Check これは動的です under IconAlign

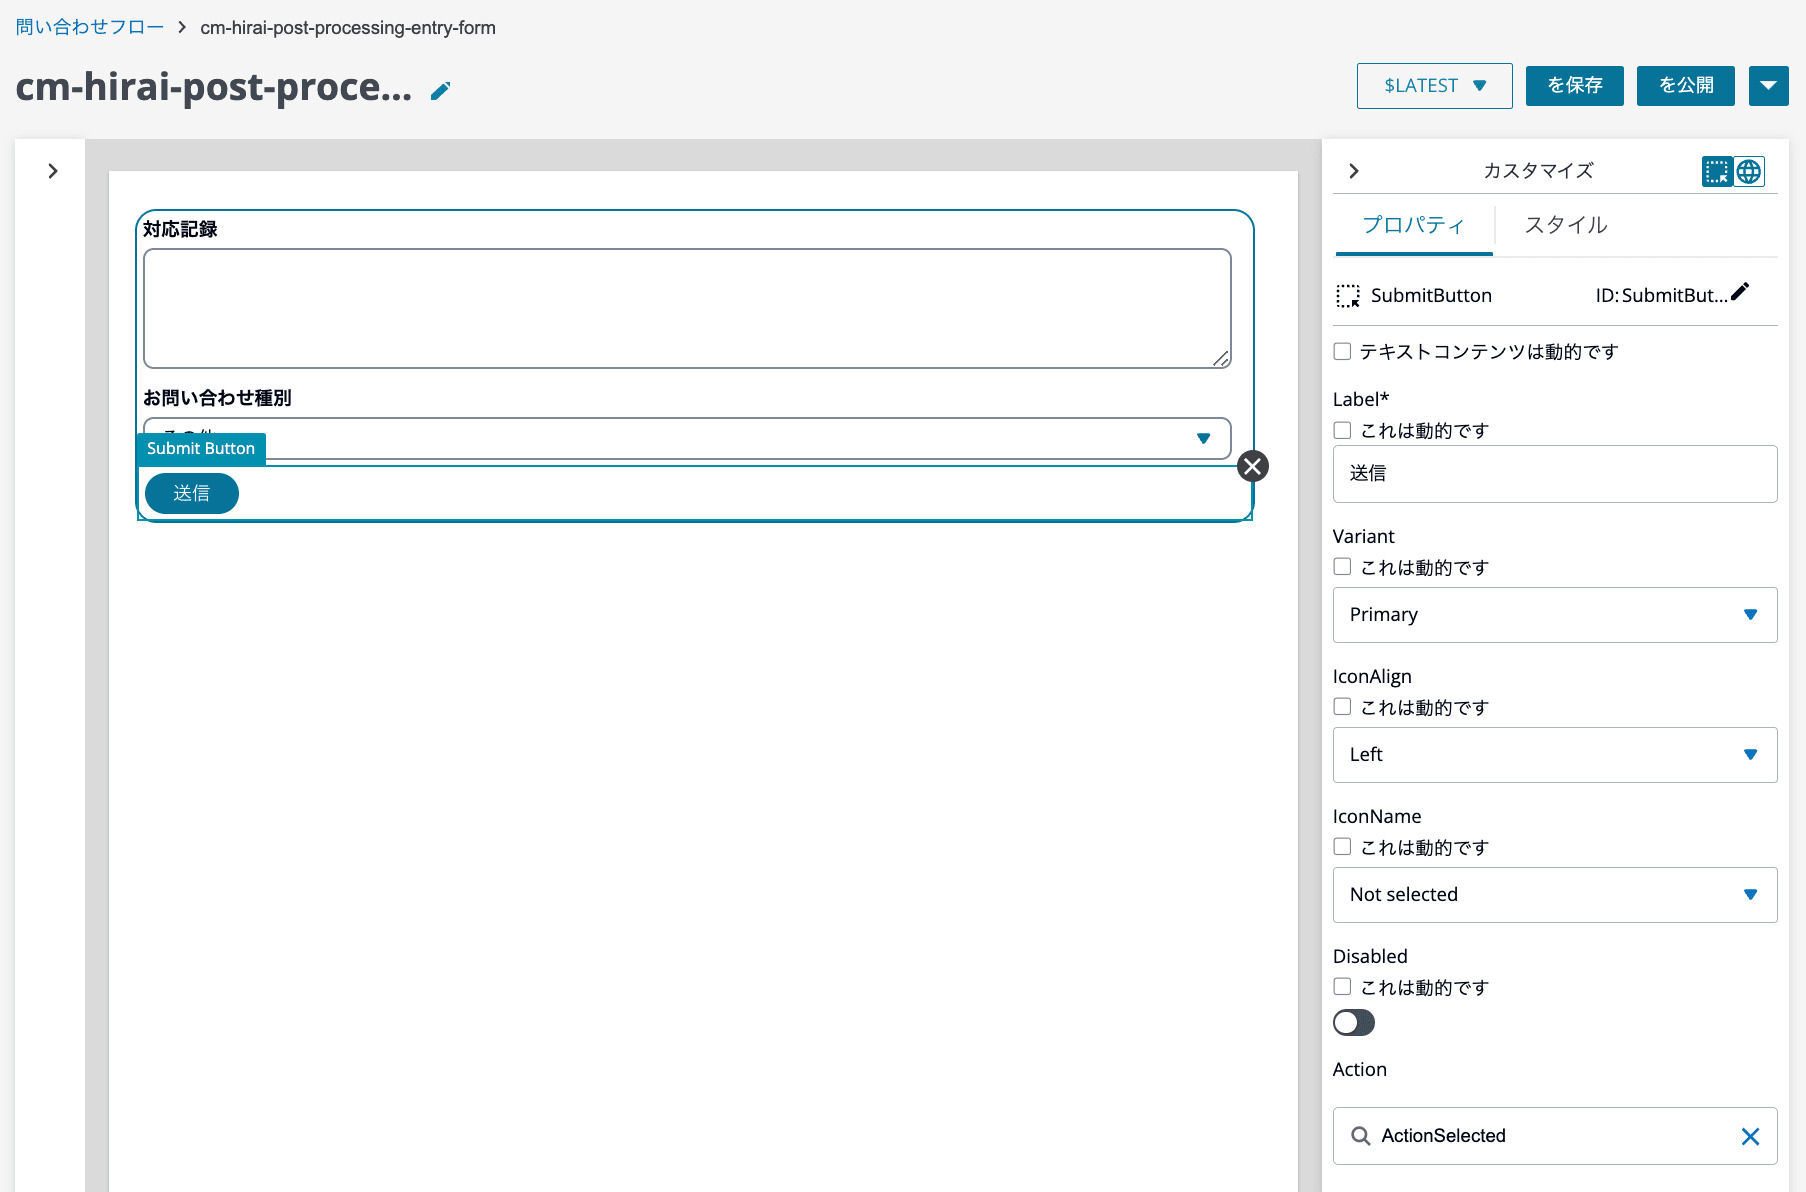click(x=1342, y=707)
